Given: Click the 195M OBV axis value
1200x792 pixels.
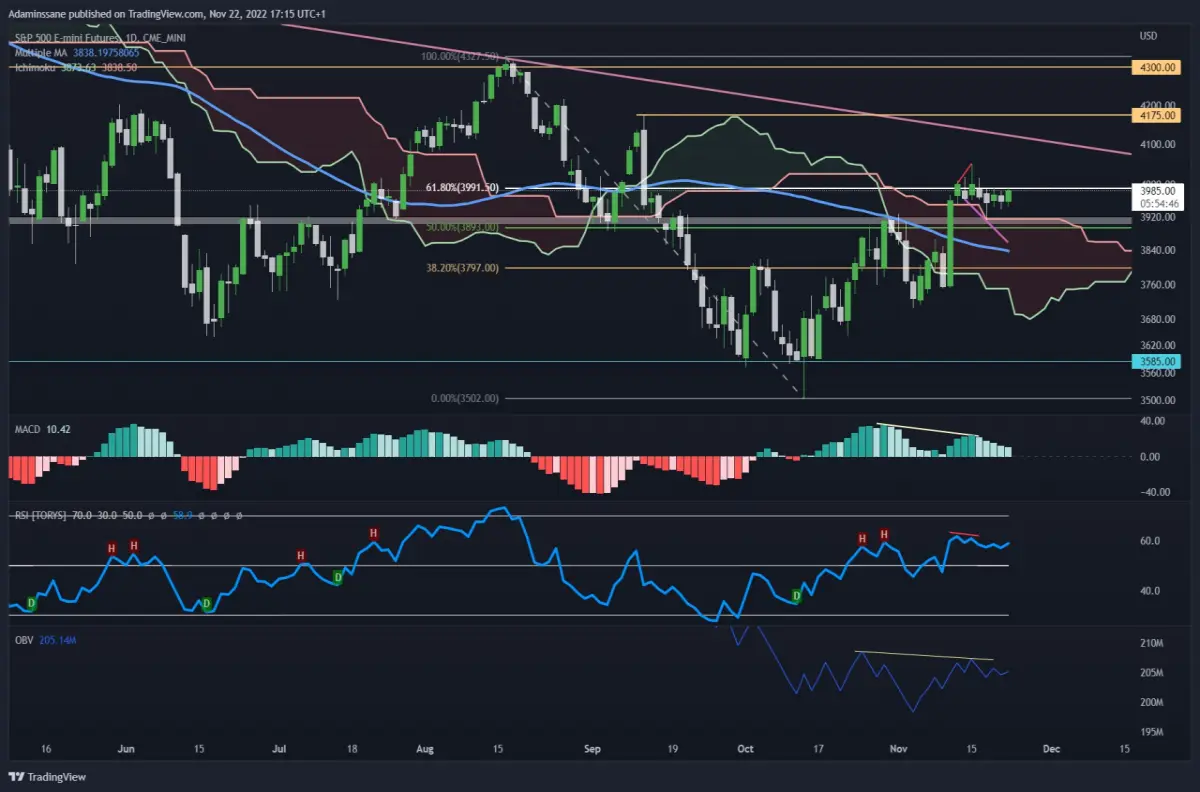Looking at the screenshot, I should [1149, 732].
